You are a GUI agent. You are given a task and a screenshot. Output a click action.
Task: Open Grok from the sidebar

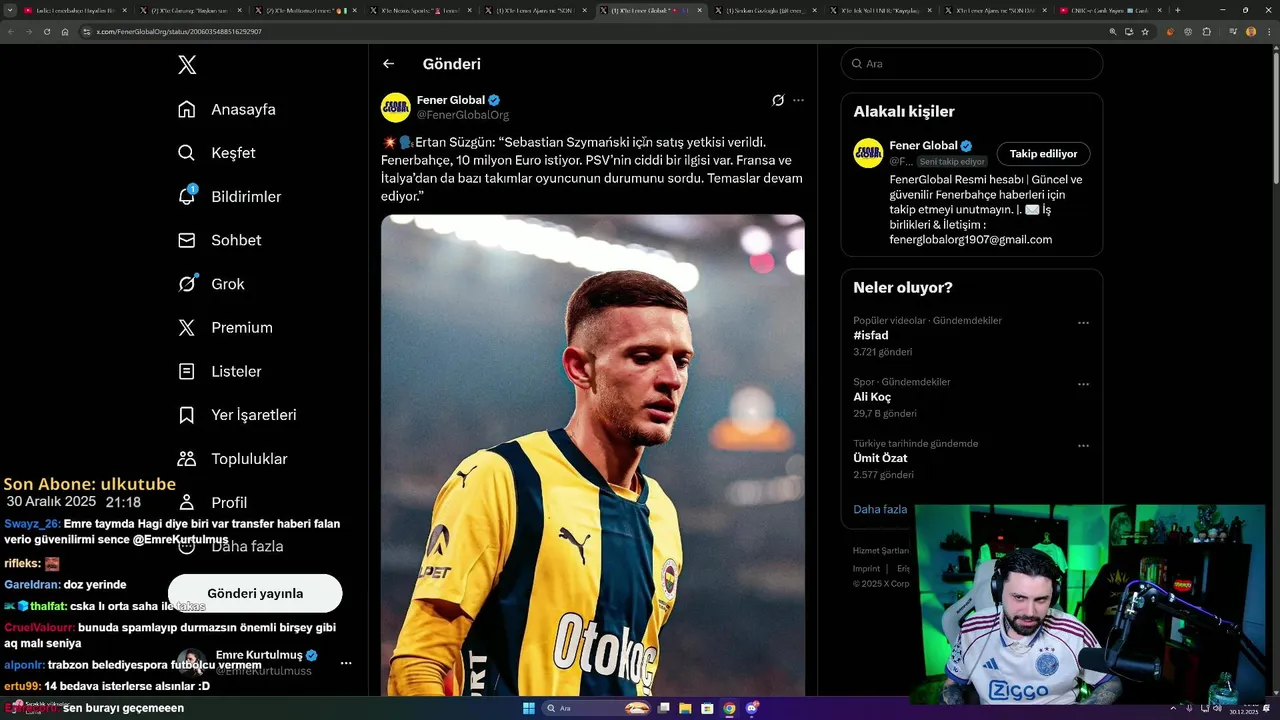coord(211,284)
